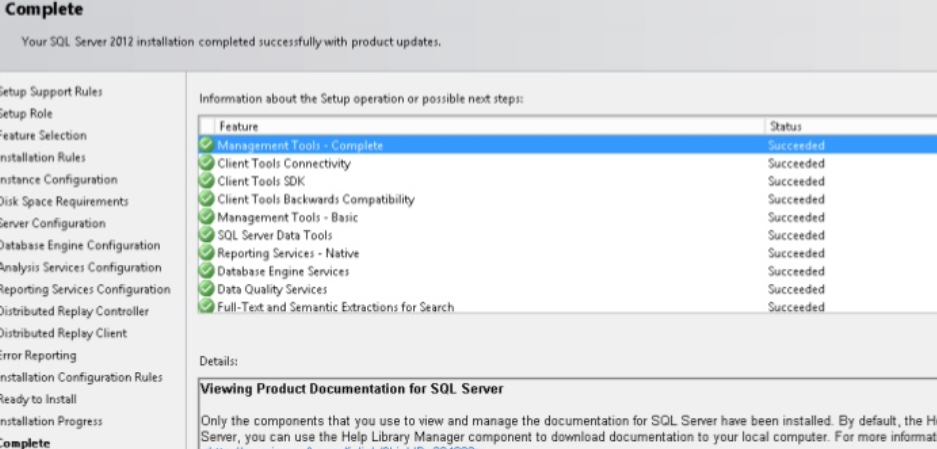The image size is (937, 449).
Task: Open Database Engine Configuration step
Action: tap(79, 246)
